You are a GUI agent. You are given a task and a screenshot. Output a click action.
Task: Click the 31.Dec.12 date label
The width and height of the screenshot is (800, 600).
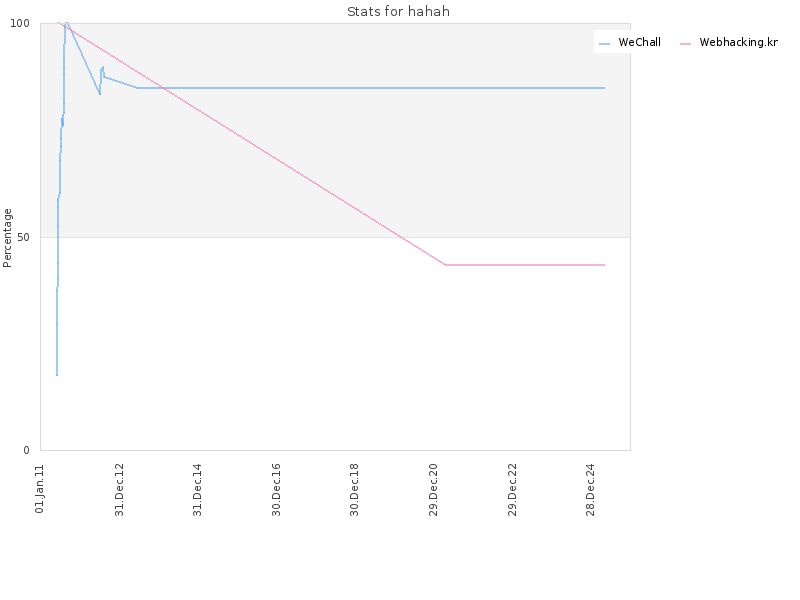coord(119,490)
